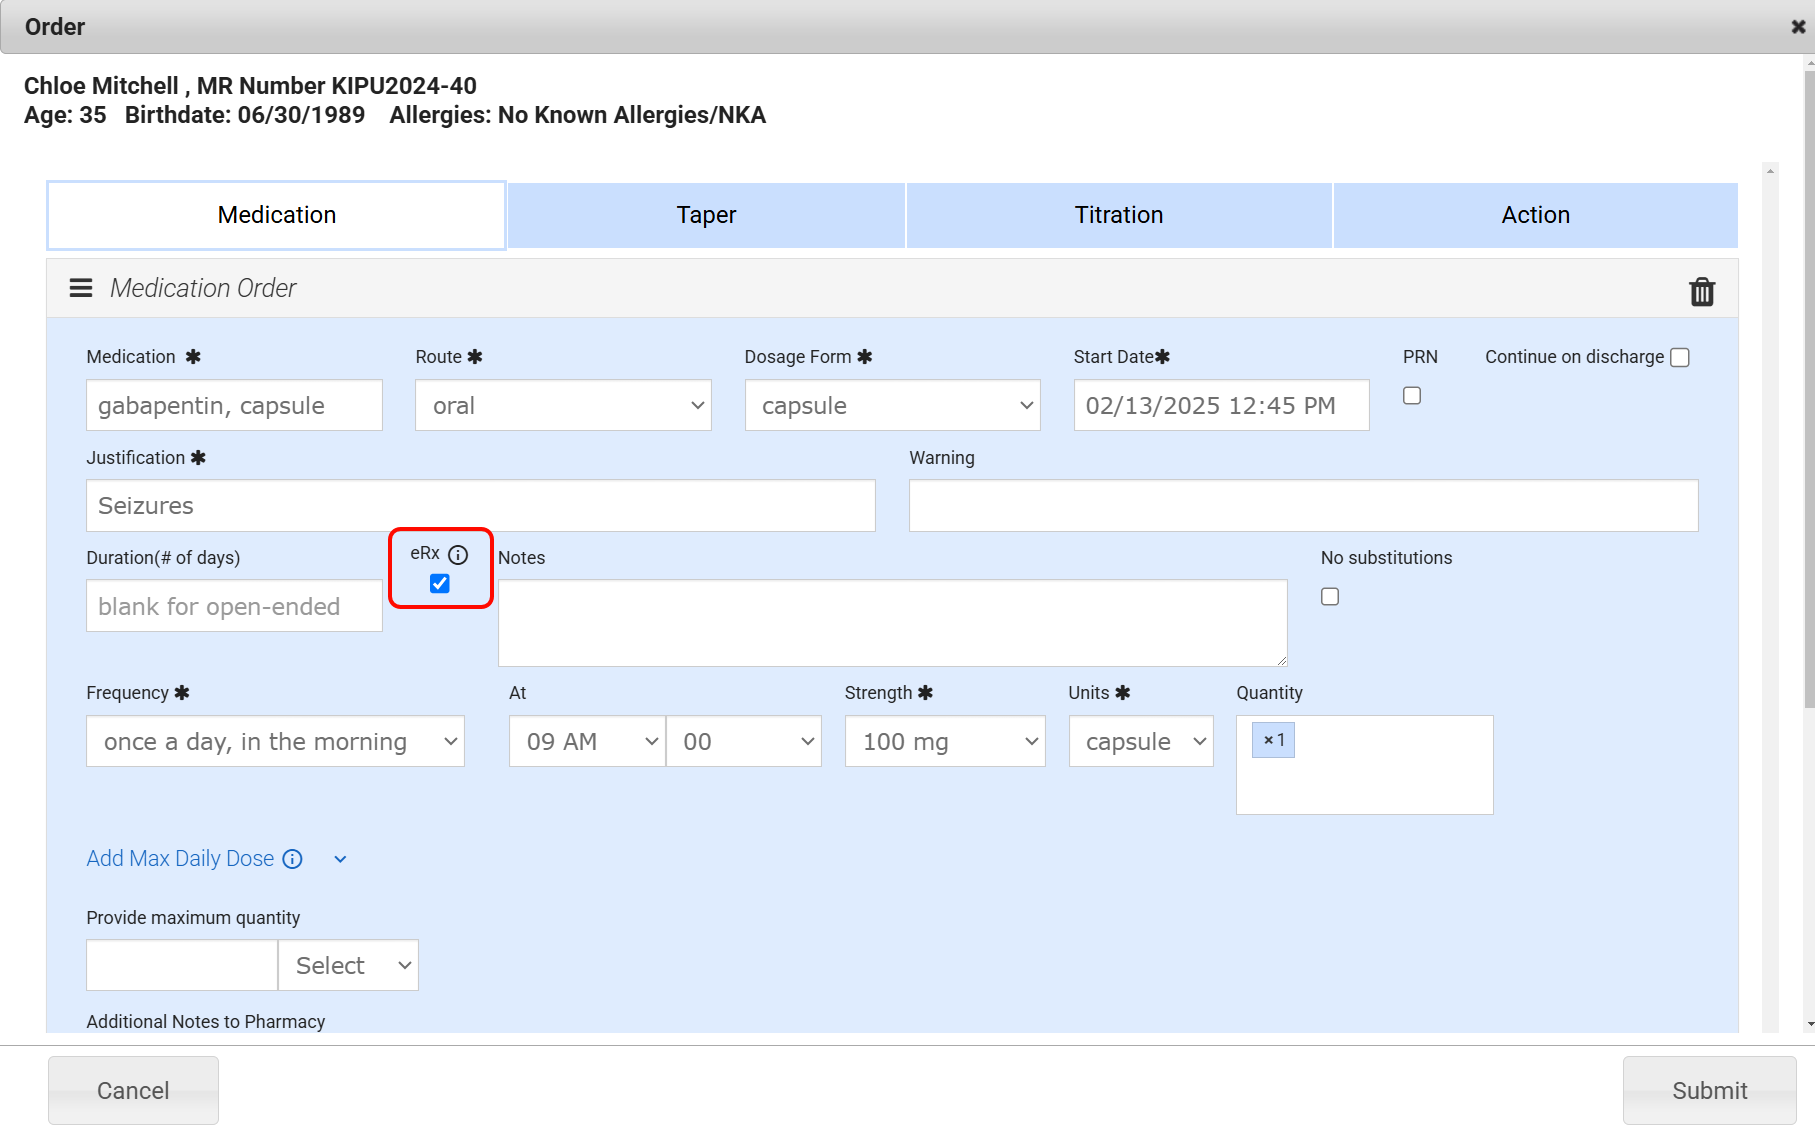Click the hamburger menu icon beside Medication Order
Screen dimensions: 1815x1130
[x=81, y=288]
